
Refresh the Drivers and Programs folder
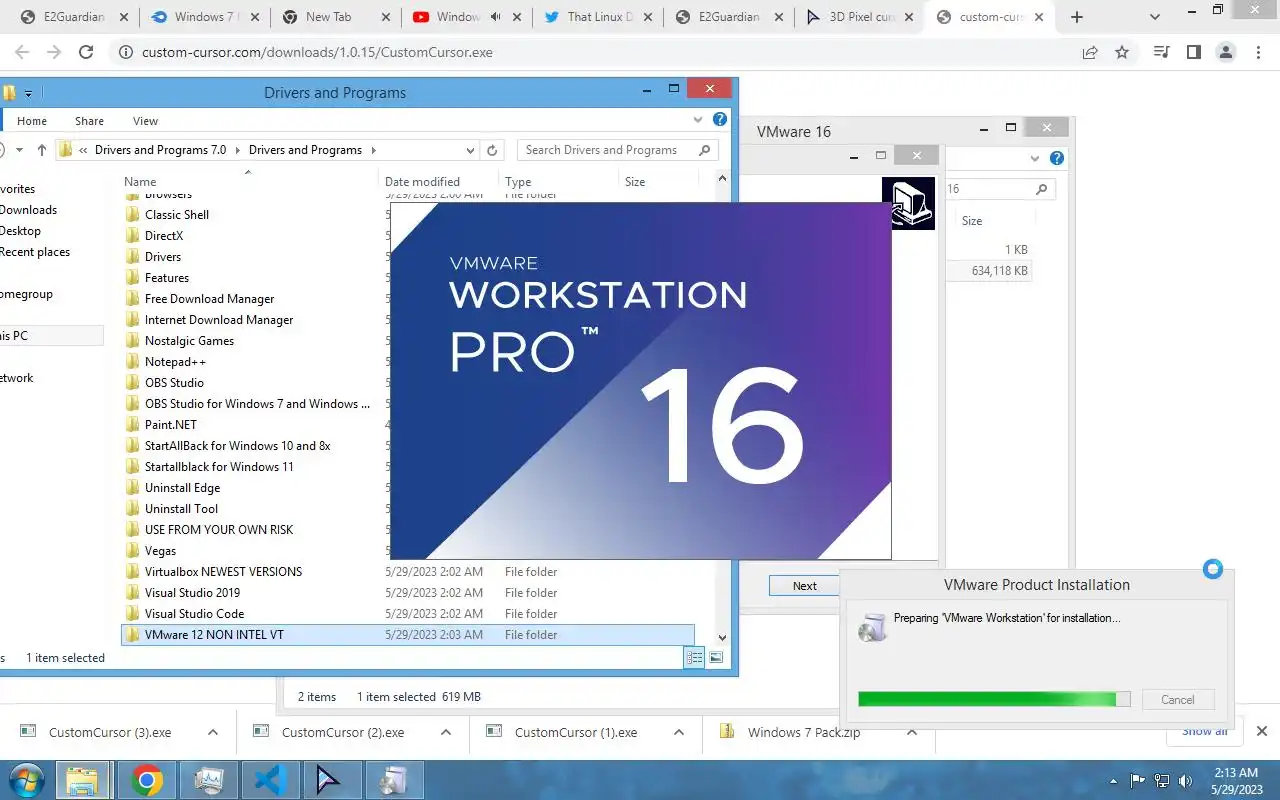coord(492,150)
